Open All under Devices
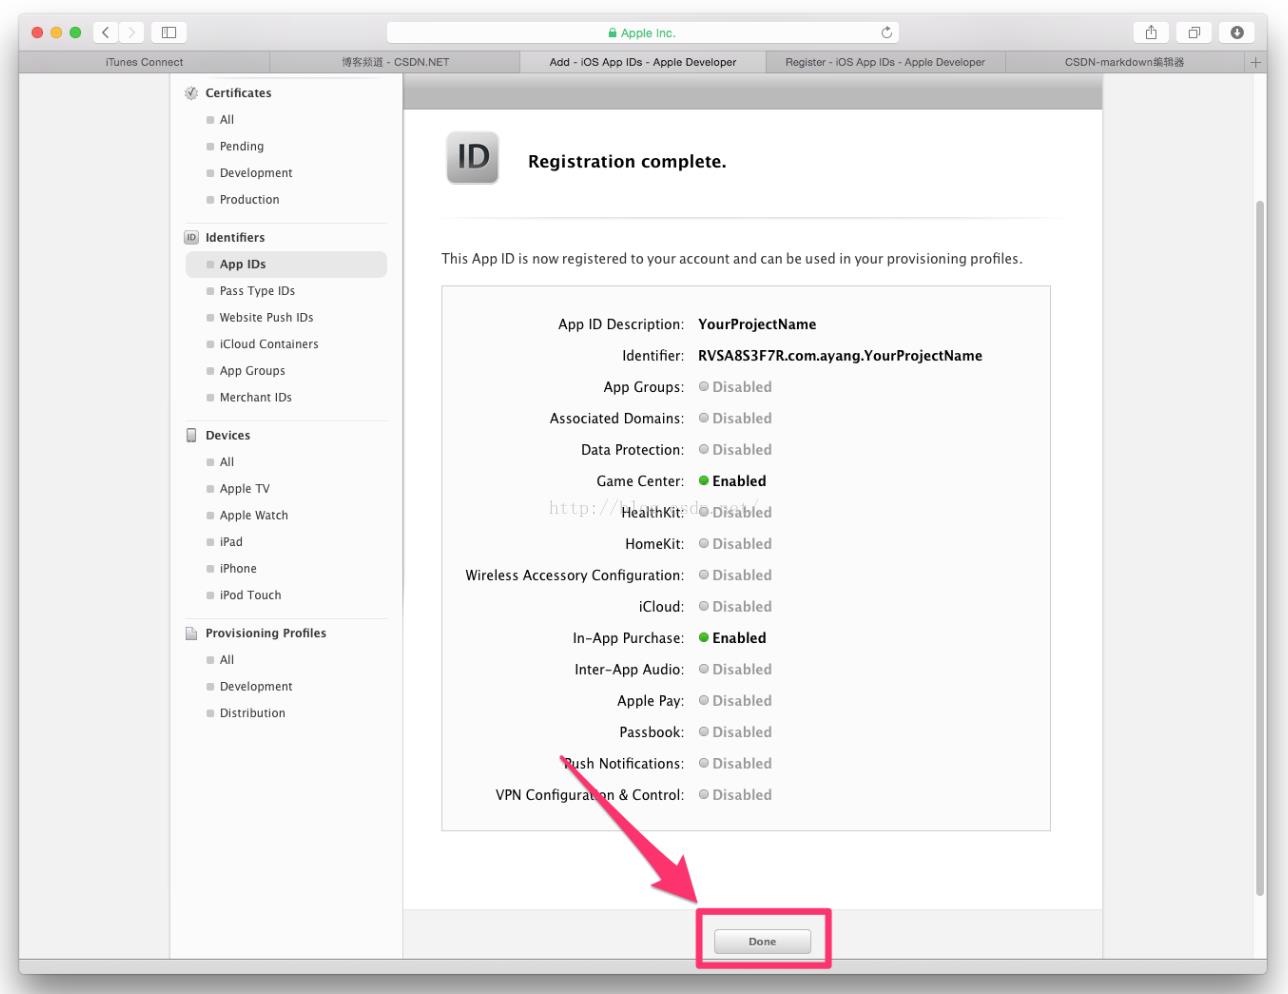Image resolution: width=1288 pixels, height=994 pixels. pos(227,462)
